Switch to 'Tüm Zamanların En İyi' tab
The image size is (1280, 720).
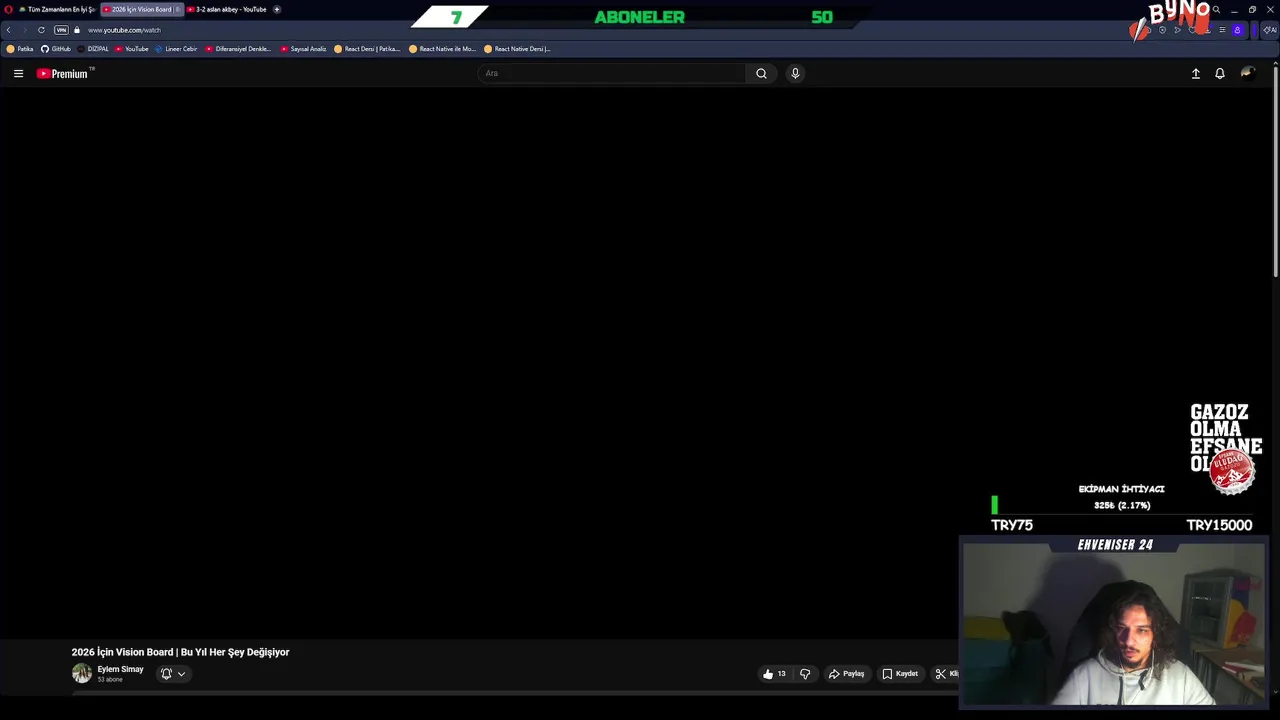(x=56, y=9)
